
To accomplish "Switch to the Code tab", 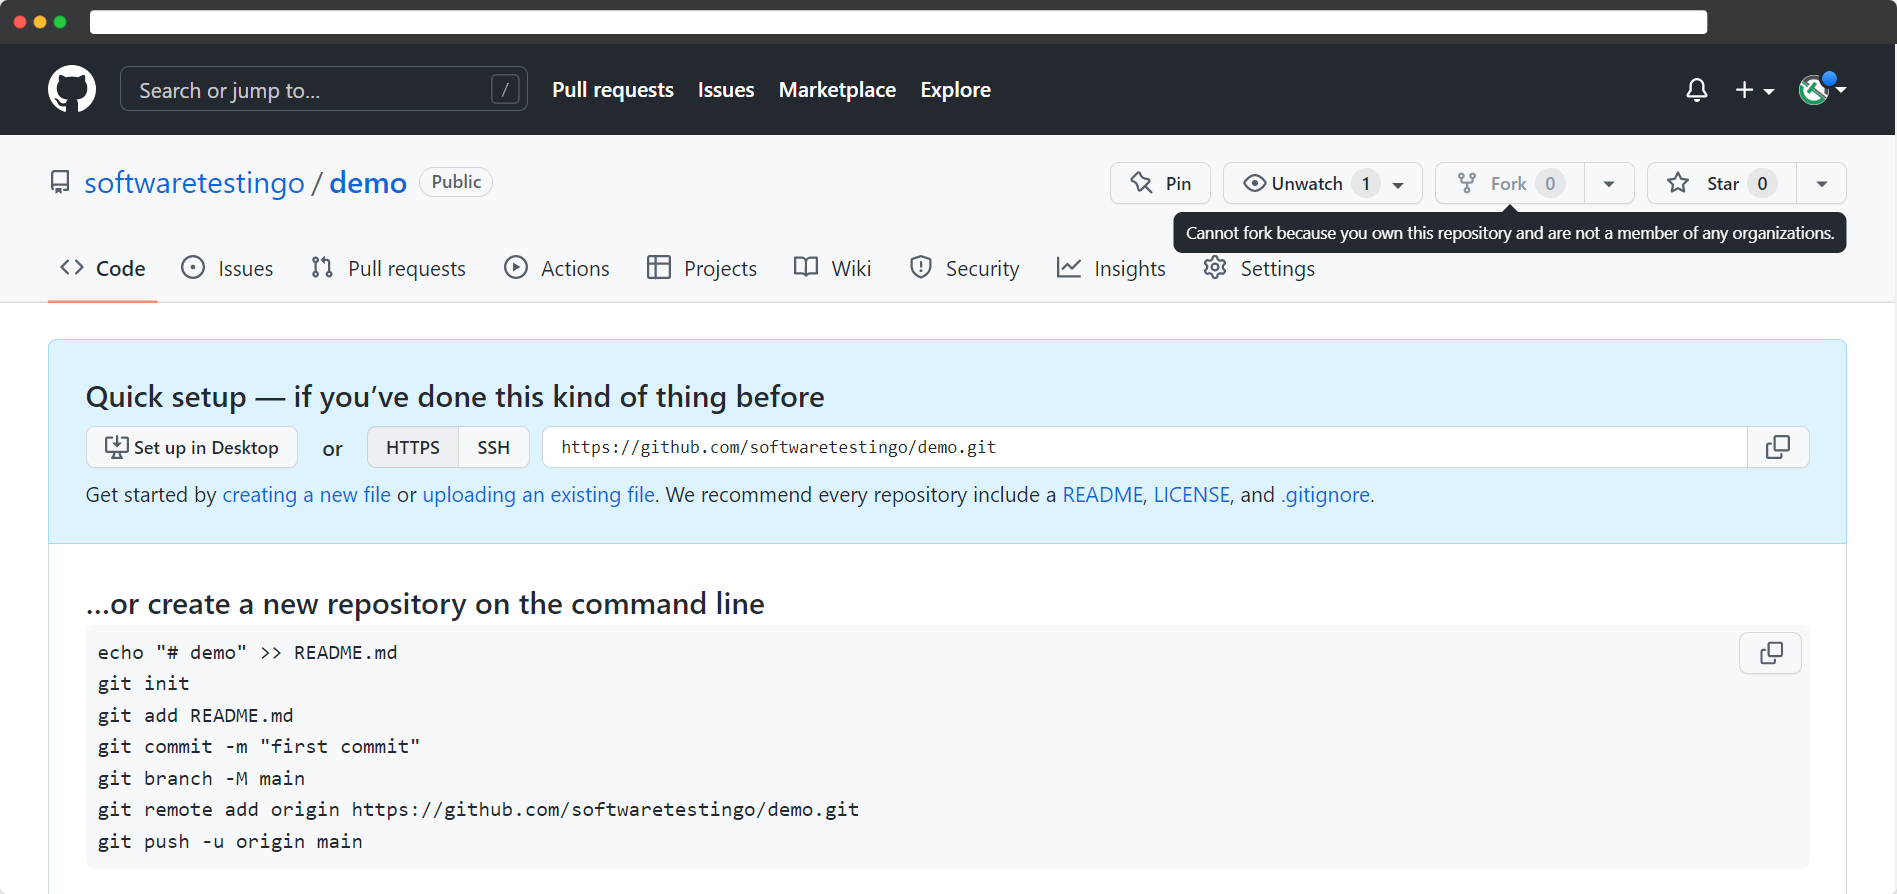I will 103,268.
